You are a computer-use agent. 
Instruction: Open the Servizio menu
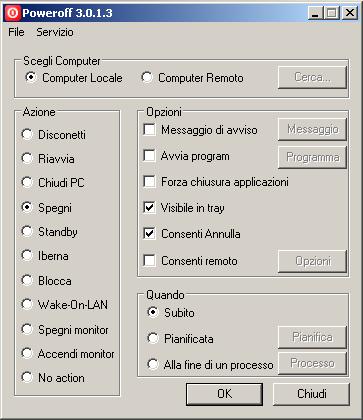[55, 32]
